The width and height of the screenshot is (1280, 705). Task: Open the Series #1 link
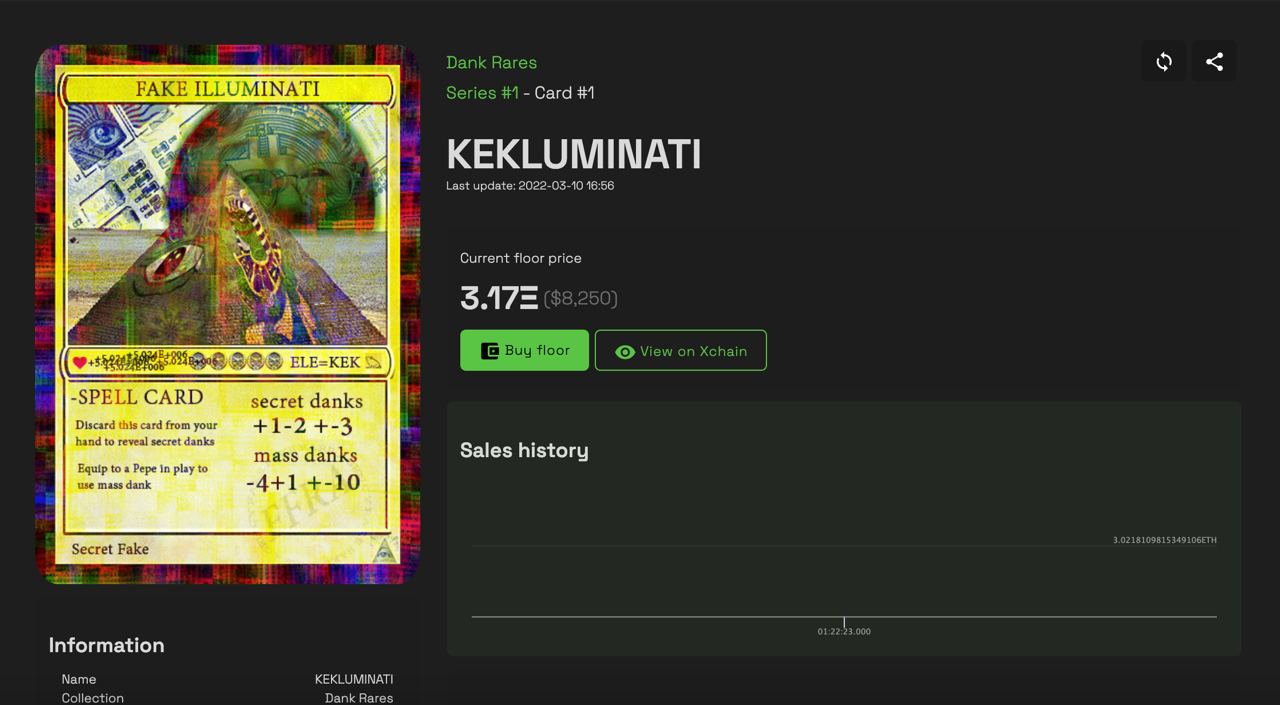[x=482, y=92]
